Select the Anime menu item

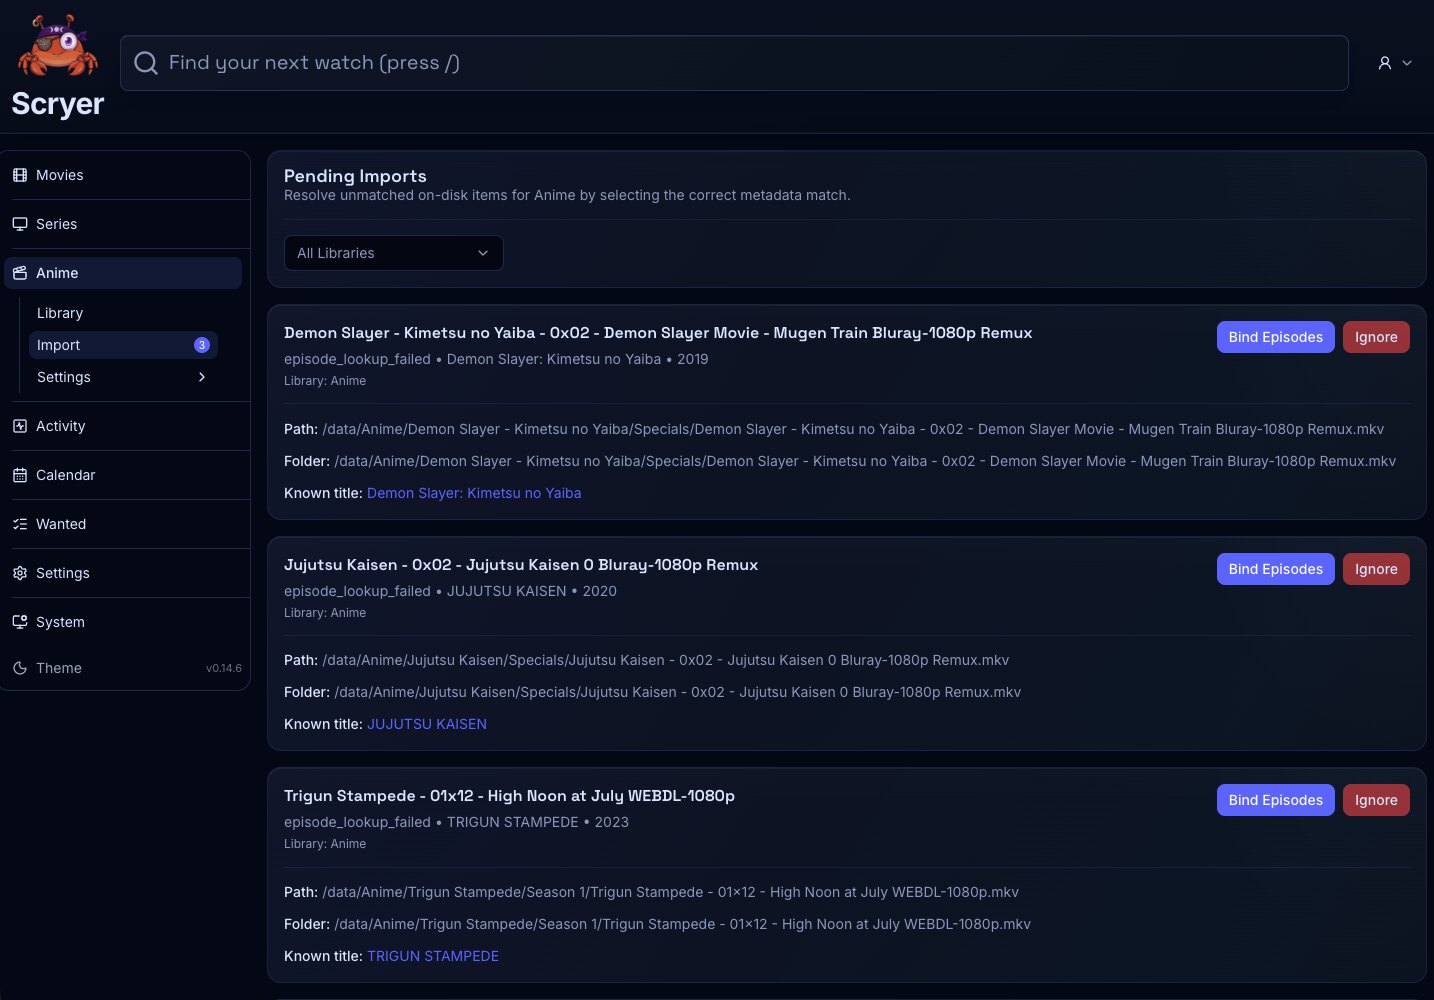tap(124, 273)
